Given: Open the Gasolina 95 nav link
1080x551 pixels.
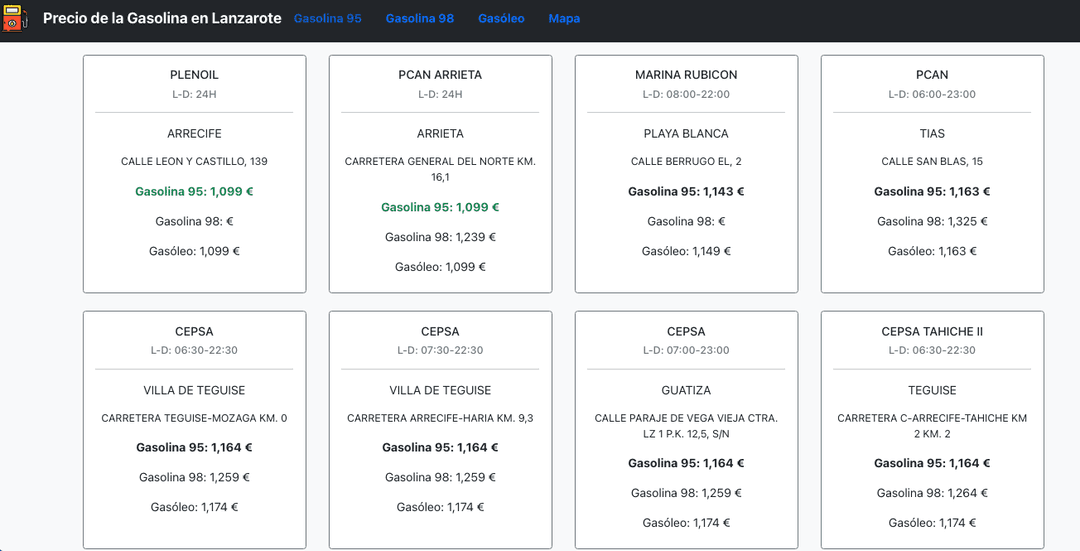Looking at the screenshot, I should pos(327,19).
